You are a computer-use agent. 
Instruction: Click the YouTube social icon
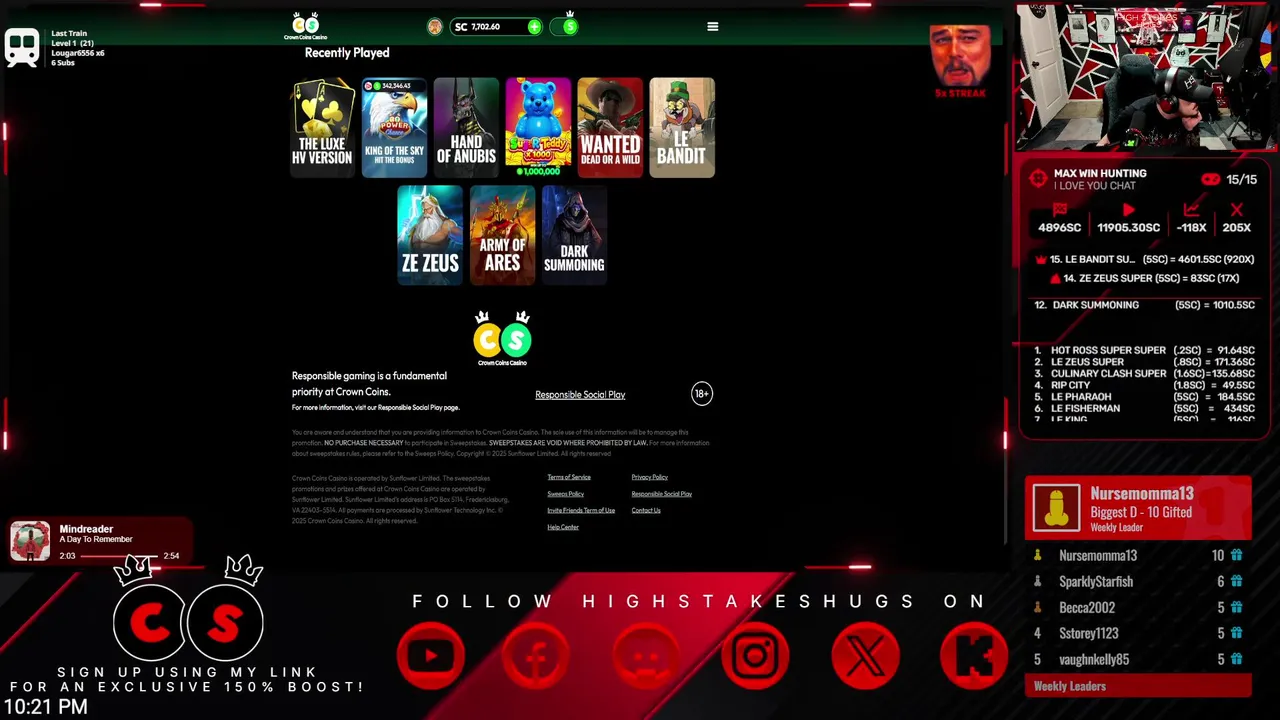pos(431,657)
